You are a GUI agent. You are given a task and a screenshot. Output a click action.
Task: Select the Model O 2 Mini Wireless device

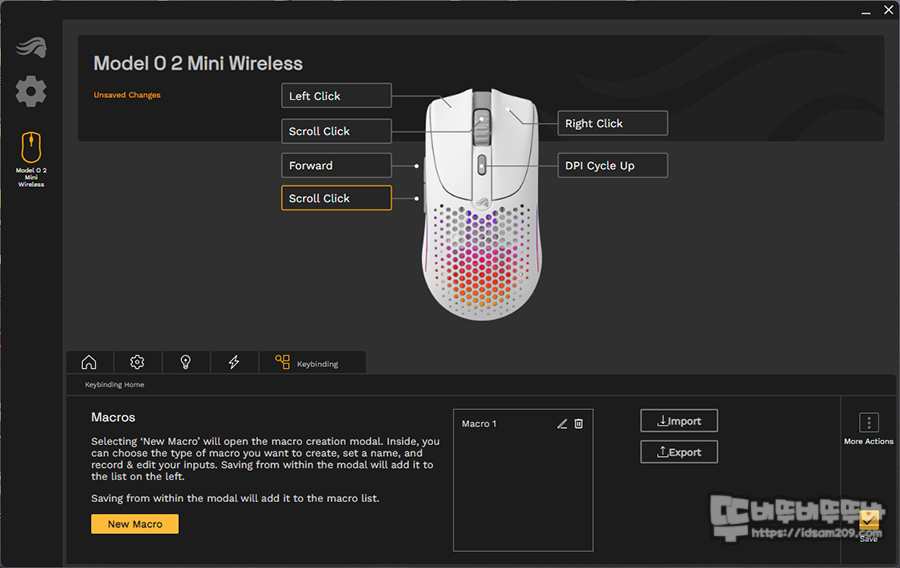coord(31,159)
